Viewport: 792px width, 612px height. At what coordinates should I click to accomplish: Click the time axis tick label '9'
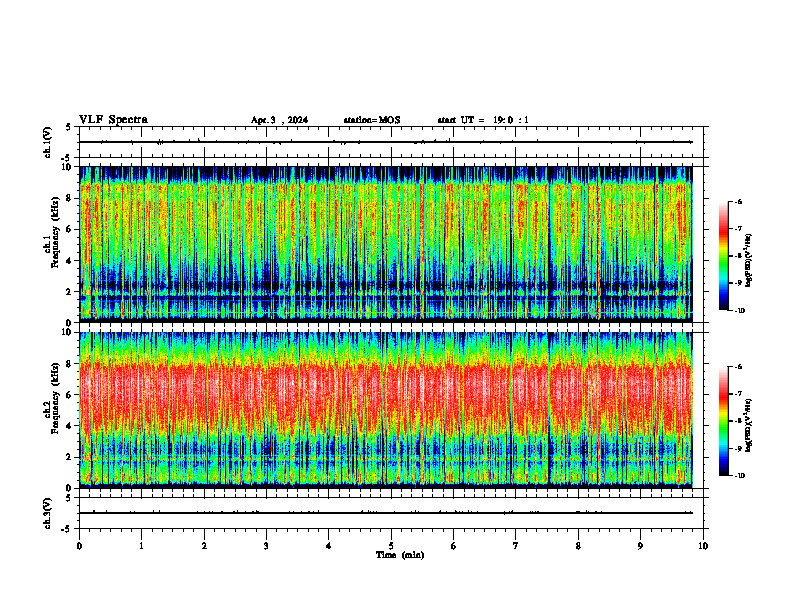coord(640,546)
